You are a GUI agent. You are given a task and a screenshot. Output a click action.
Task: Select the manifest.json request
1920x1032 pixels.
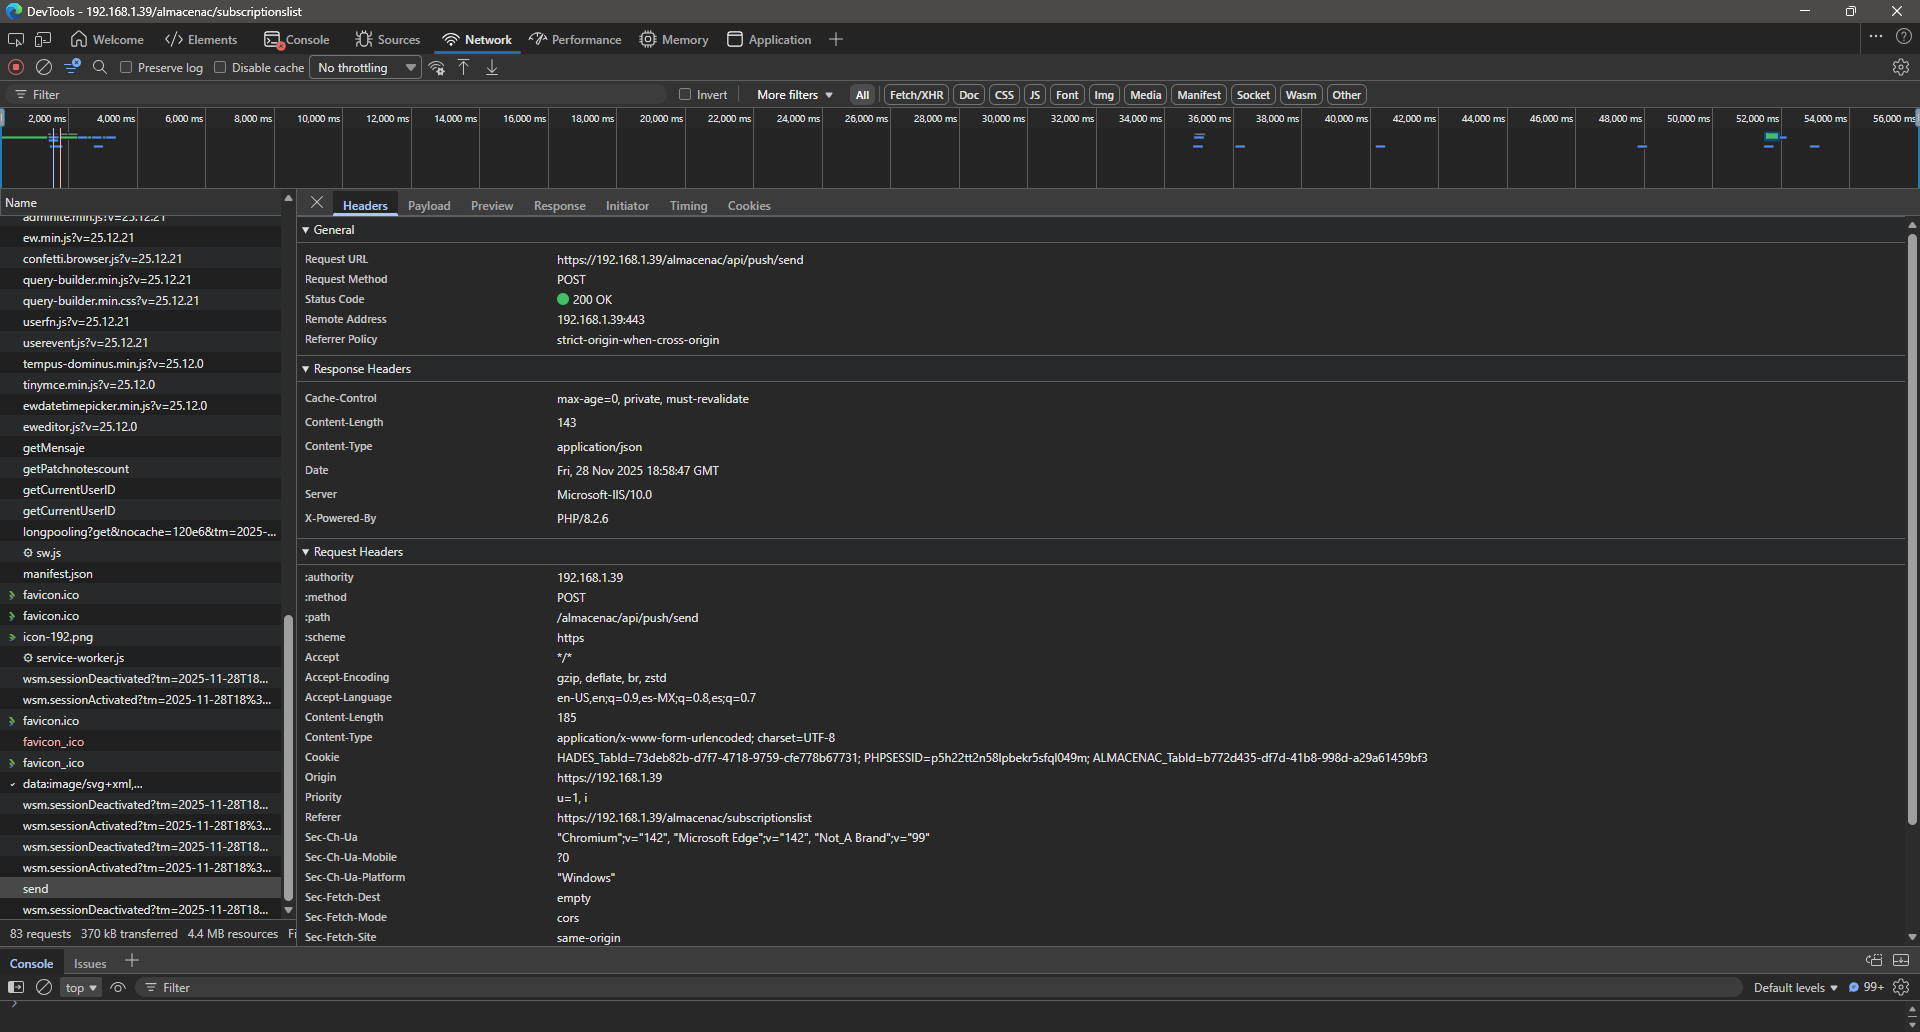pyautogui.click(x=58, y=574)
